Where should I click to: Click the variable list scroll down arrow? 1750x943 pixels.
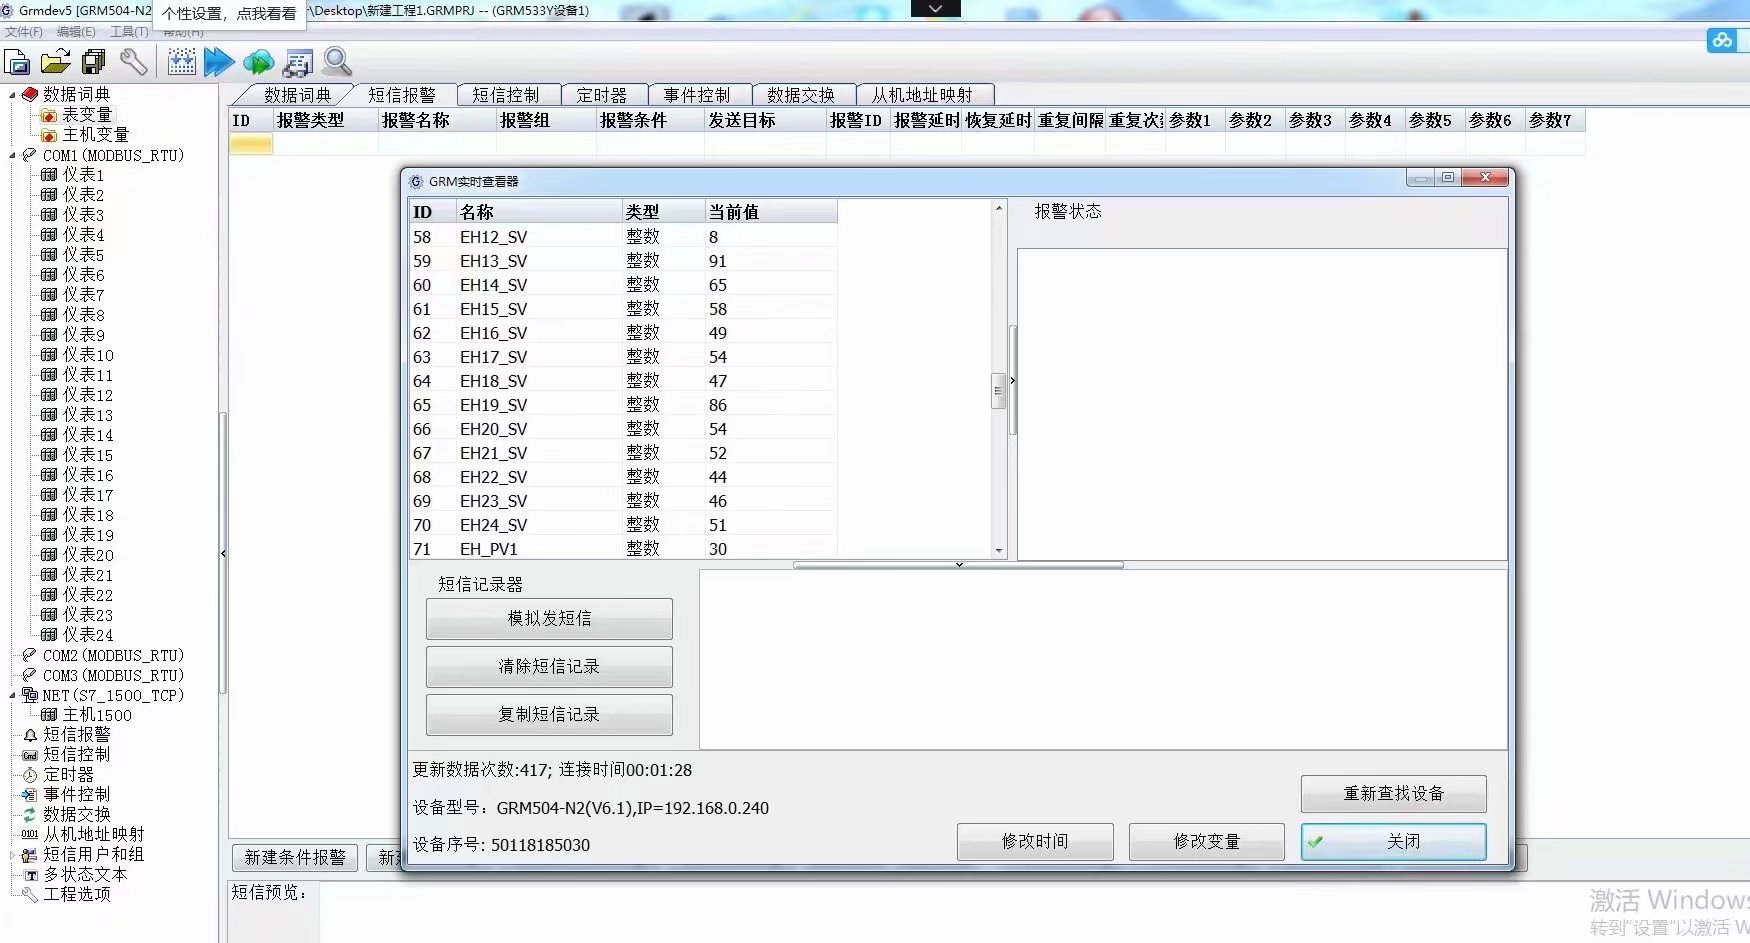(x=998, y=550)
